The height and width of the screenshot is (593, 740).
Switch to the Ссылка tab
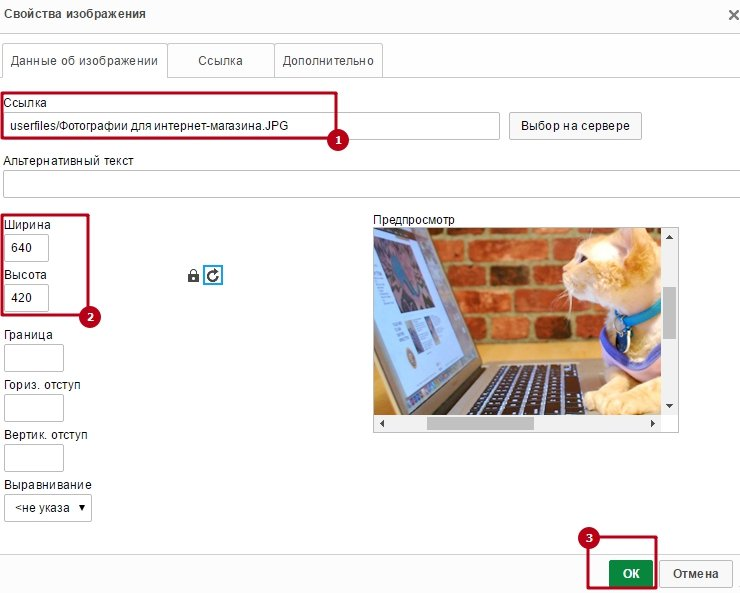(220, 61)
